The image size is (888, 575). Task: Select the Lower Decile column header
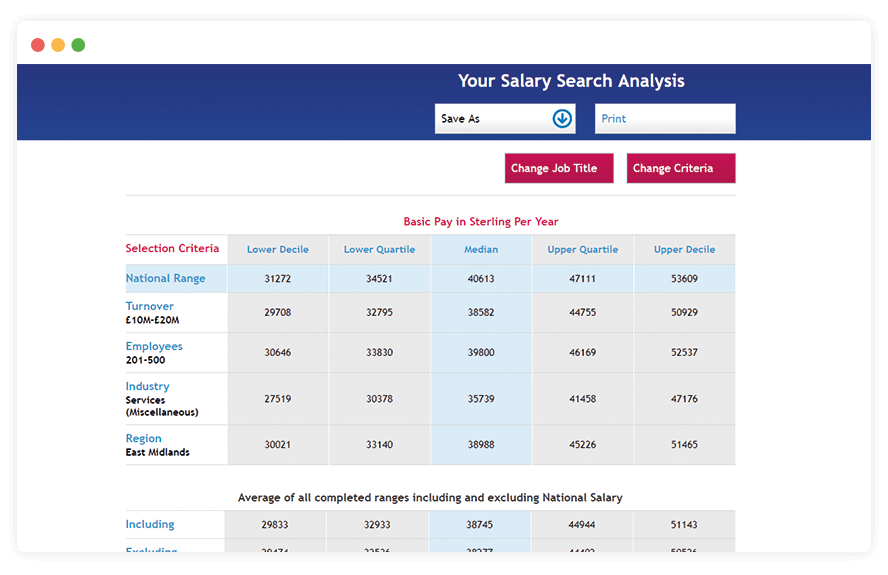(x=278, y=250)
